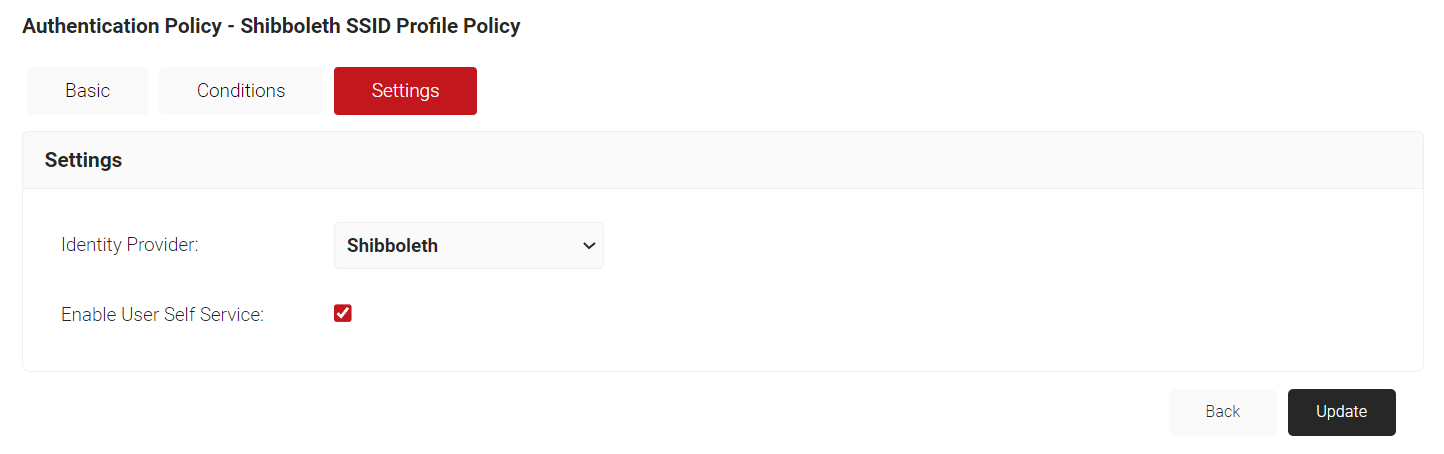Toggle the red checkmark box
1444x454 pixels.
tap(343, 314)
